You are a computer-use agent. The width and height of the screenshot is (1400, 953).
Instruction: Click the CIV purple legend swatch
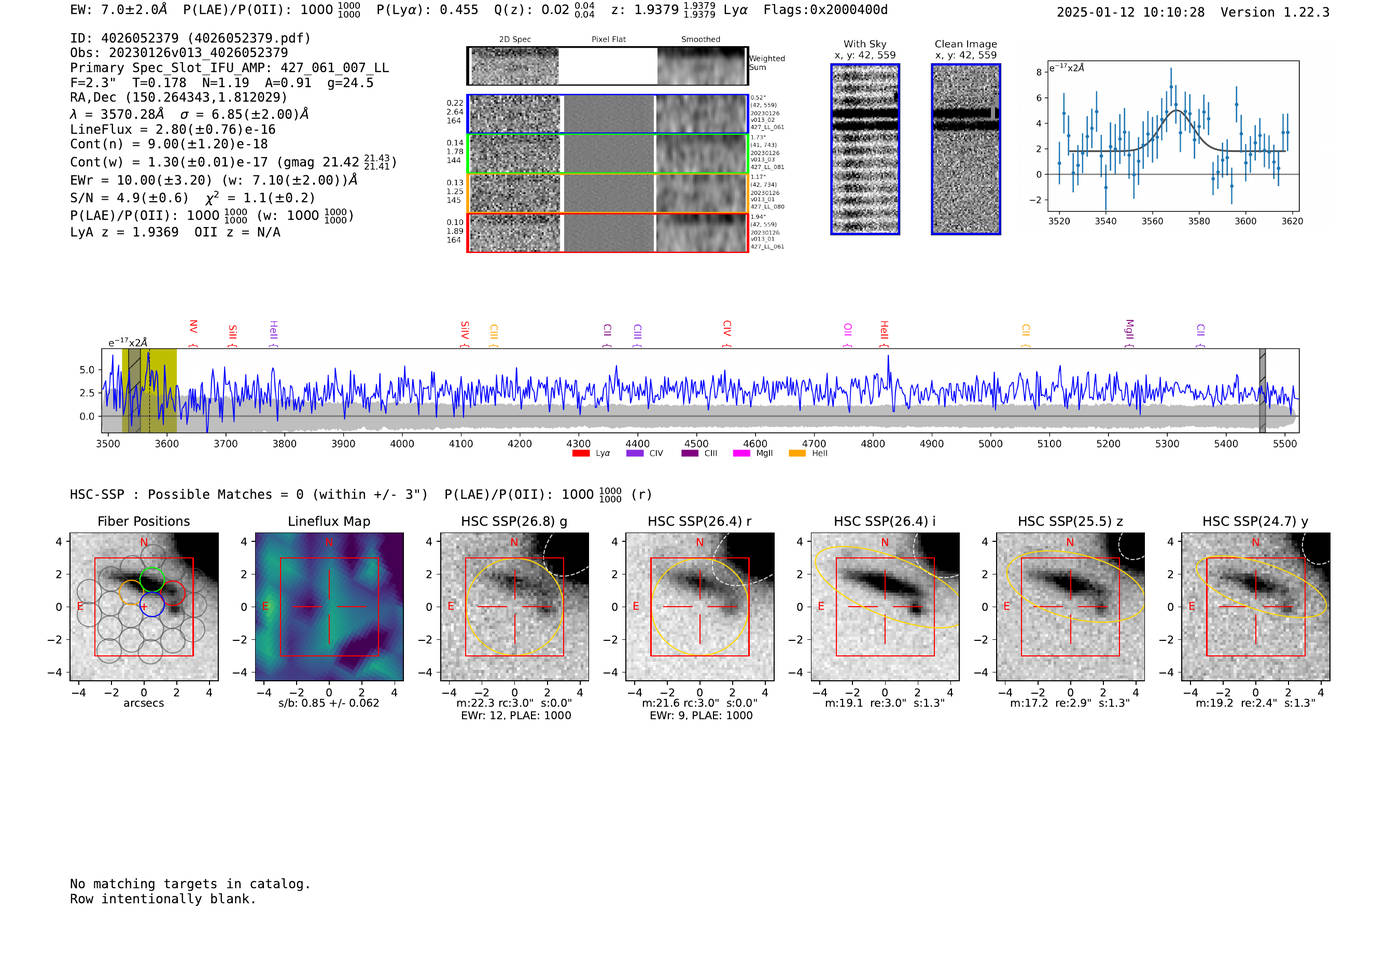[634, 454]
